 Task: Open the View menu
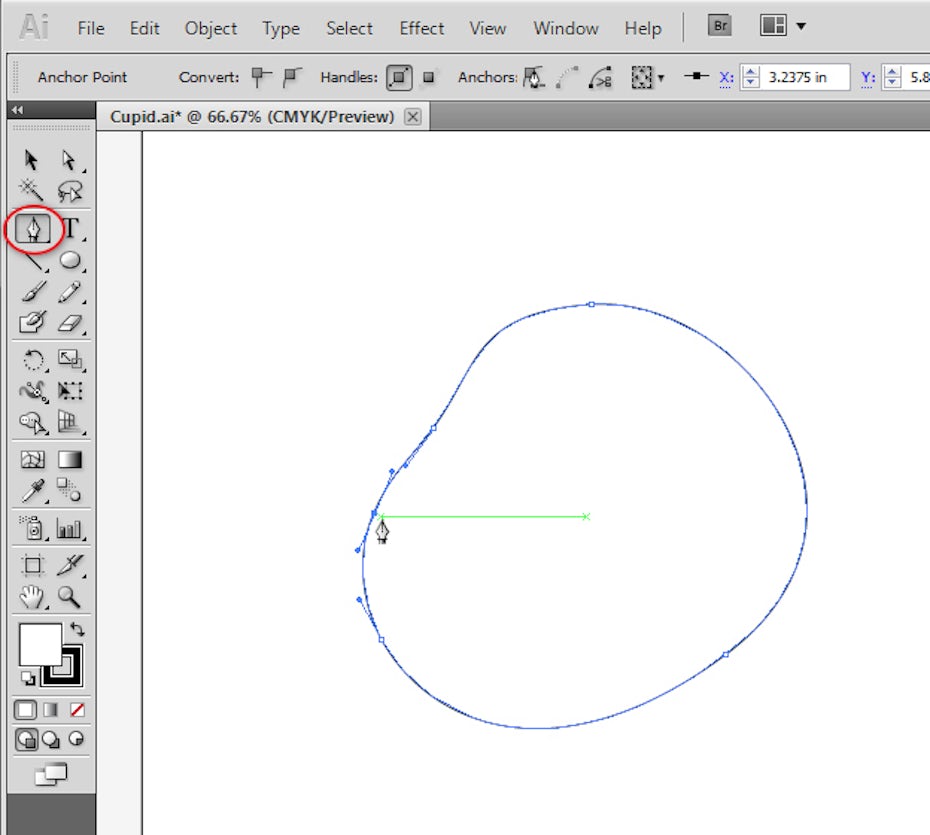488,28
